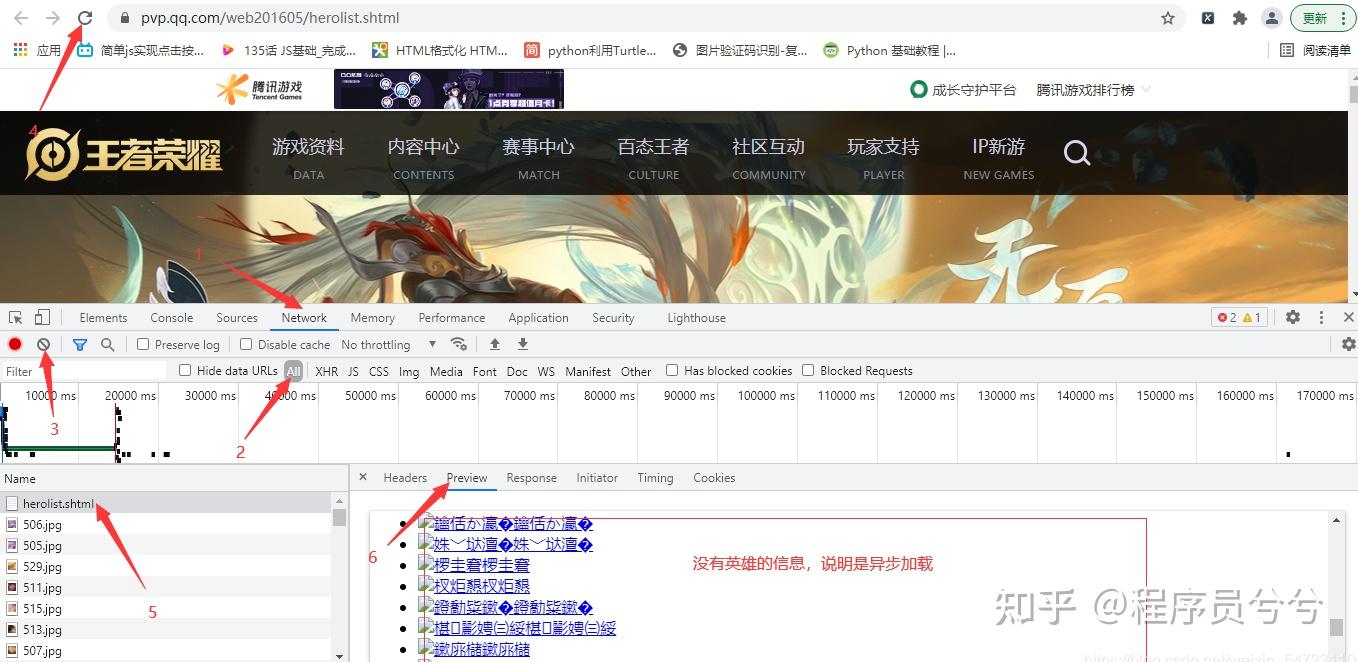The width and height of the screenshot is (1358, 662).
Task: Filter requests by Doc type
Action: [517, 371]
